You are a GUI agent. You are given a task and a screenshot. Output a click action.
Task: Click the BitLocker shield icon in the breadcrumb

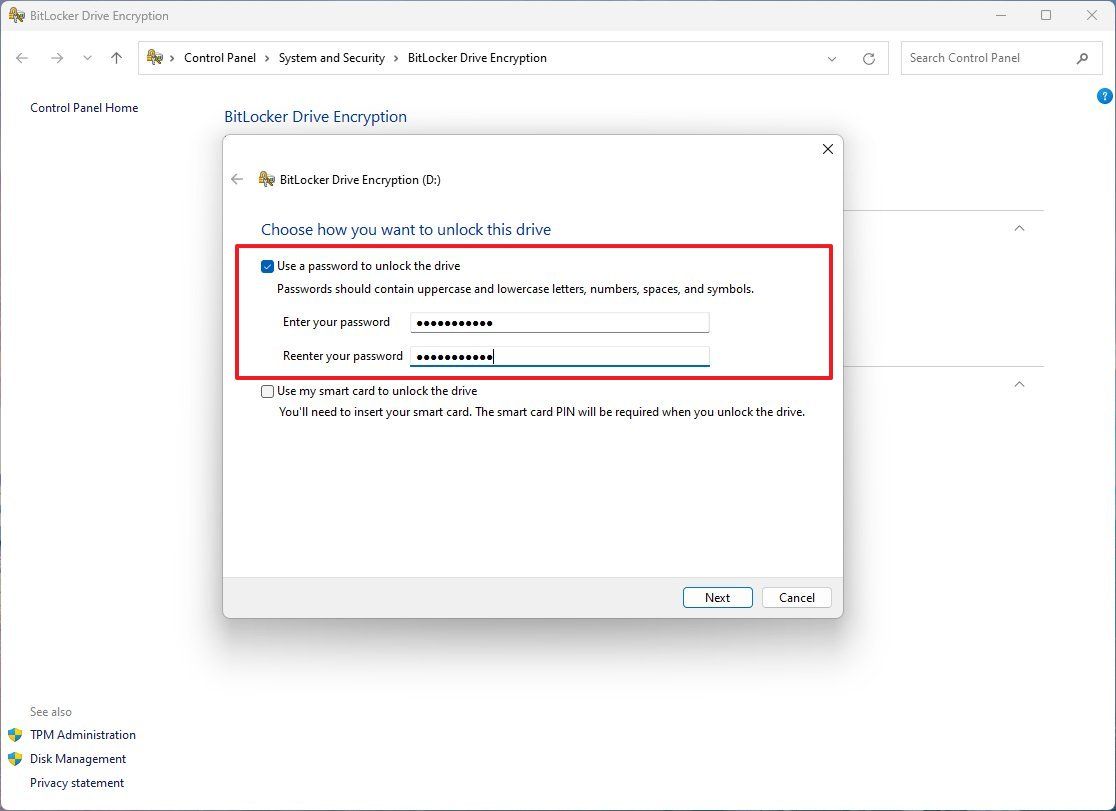click(152, 57)
